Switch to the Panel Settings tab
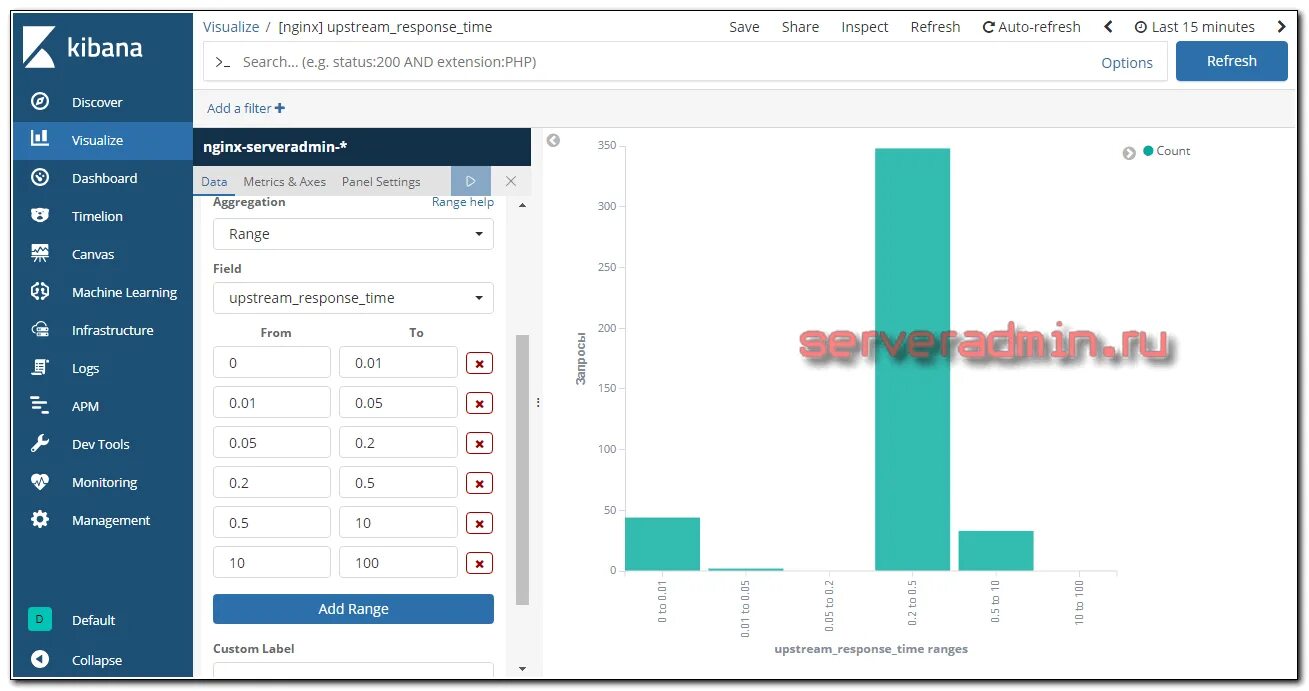1309x691 pixels. coord(381,182)
